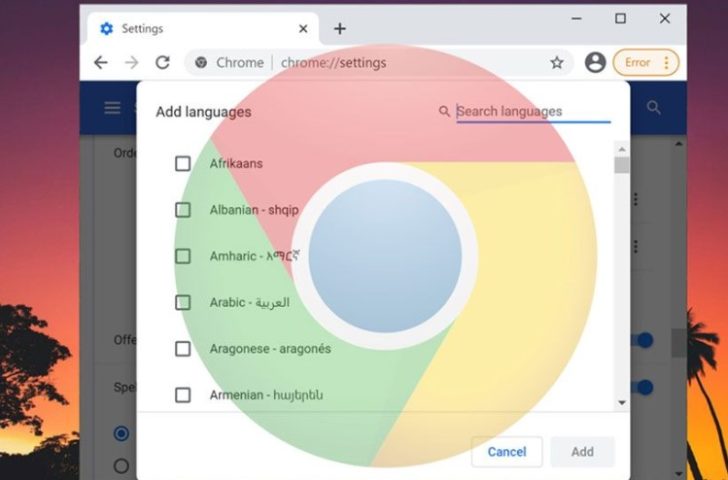Cancel the Add languages dialog
This screenshot has width=728, height=480.
tap(507, 452)
